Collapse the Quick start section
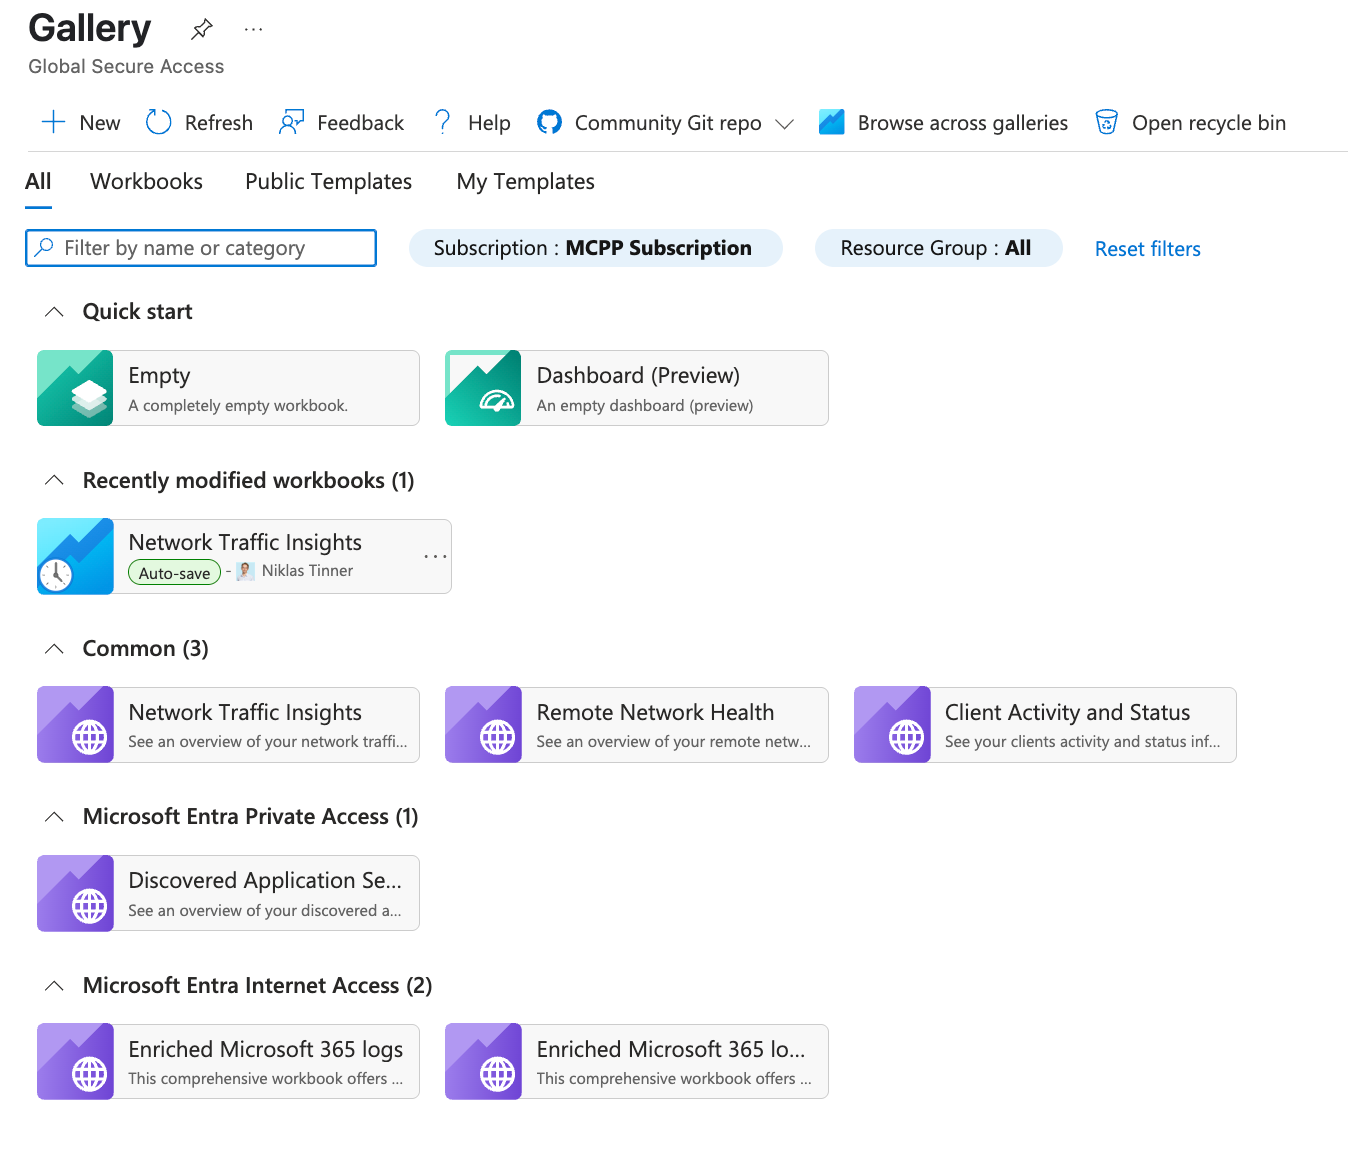The image size is (1348, 1152). coord(55,312)
